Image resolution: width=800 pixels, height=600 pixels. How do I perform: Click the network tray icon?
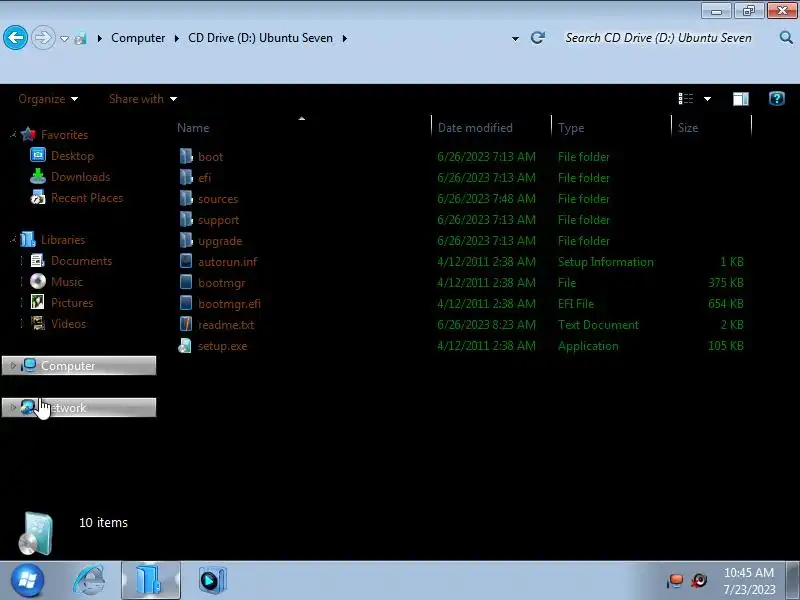675,581
